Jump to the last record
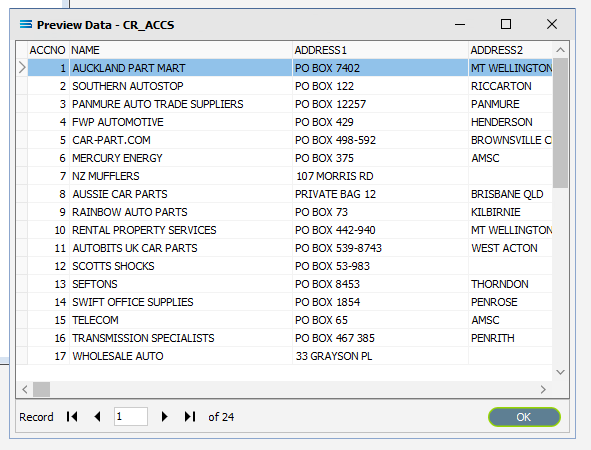Viewport: 591px width, 450px height. [x=190, y=416]
